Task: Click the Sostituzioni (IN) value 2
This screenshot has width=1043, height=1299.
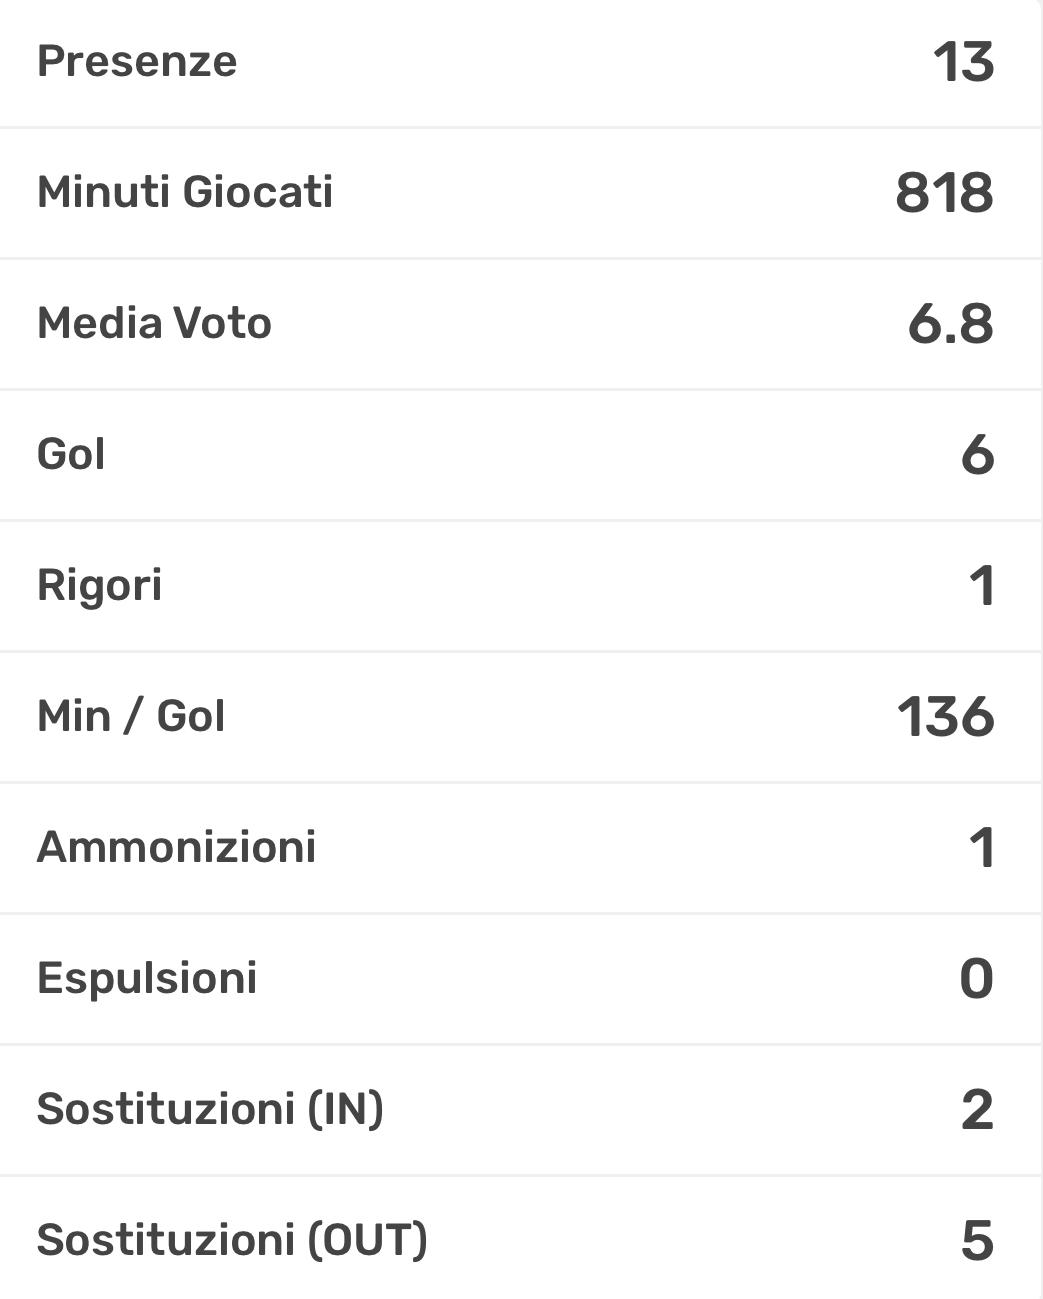Action: click(x=977, y=1110)
